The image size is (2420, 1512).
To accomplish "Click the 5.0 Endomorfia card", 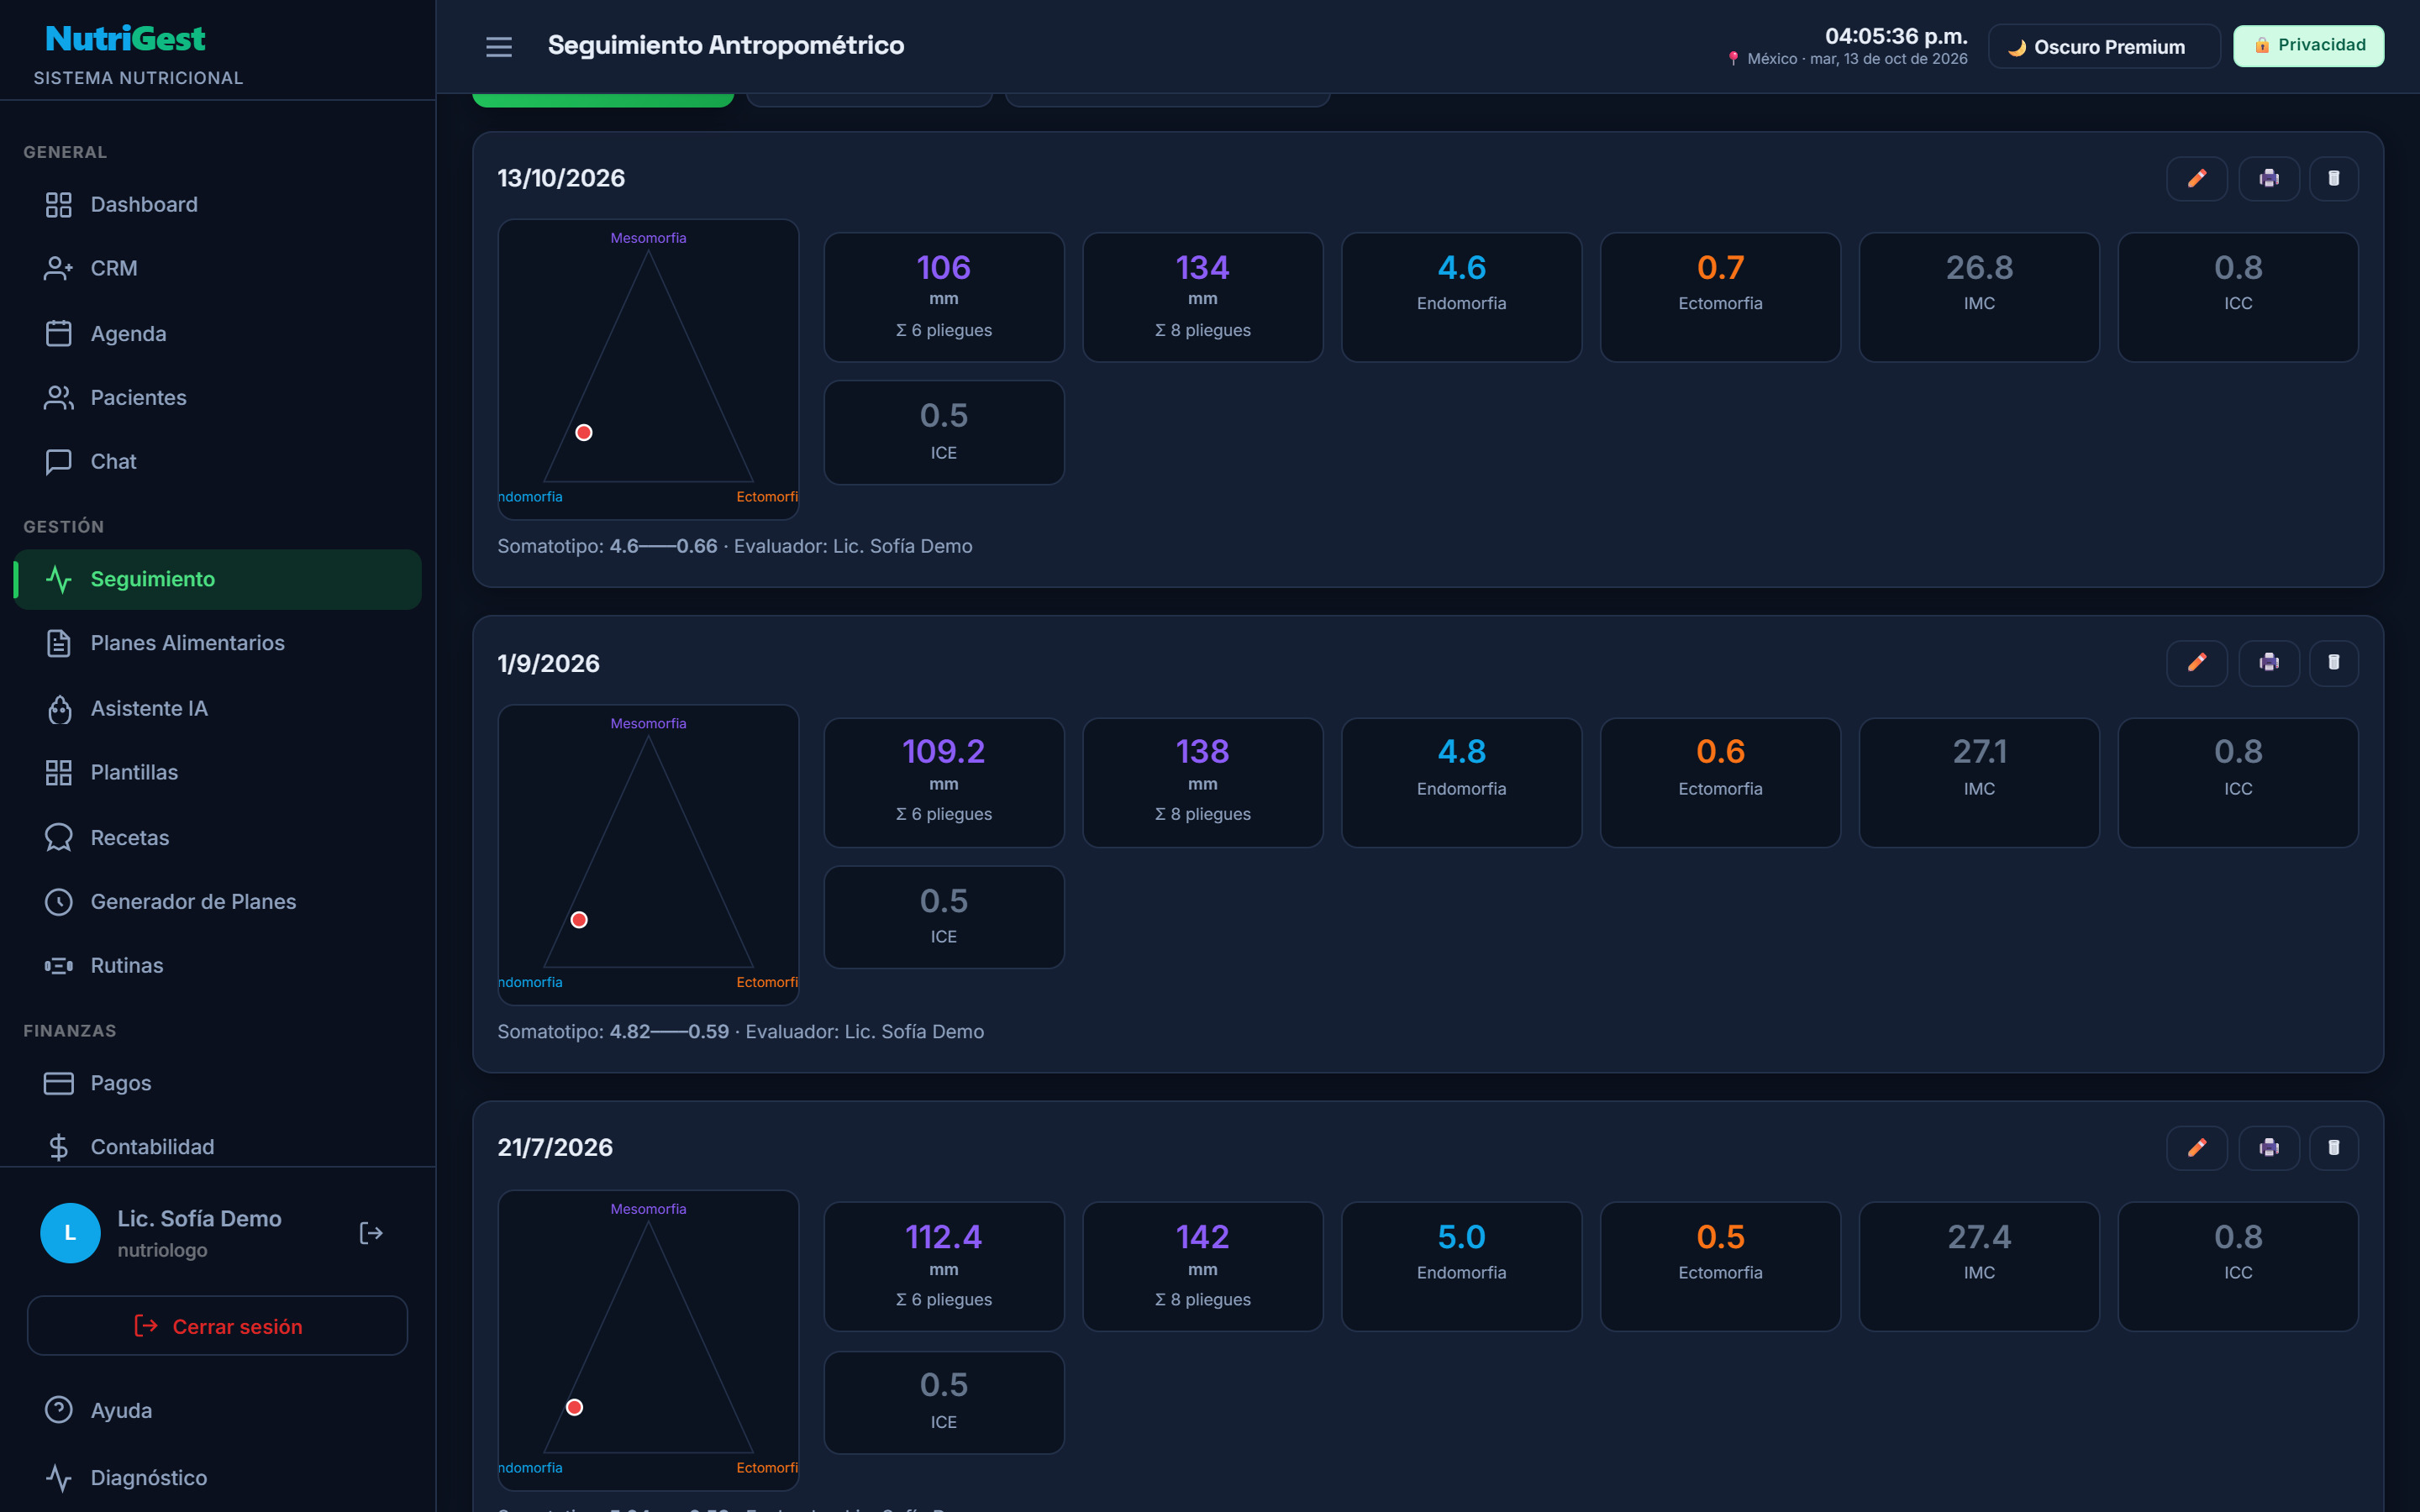I will pyautogui.click(x=1461, y=1266).
